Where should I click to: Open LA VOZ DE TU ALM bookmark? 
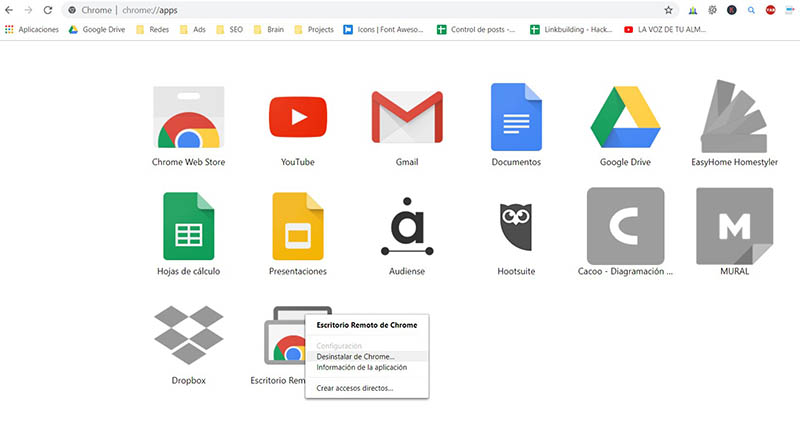point(665,30)
